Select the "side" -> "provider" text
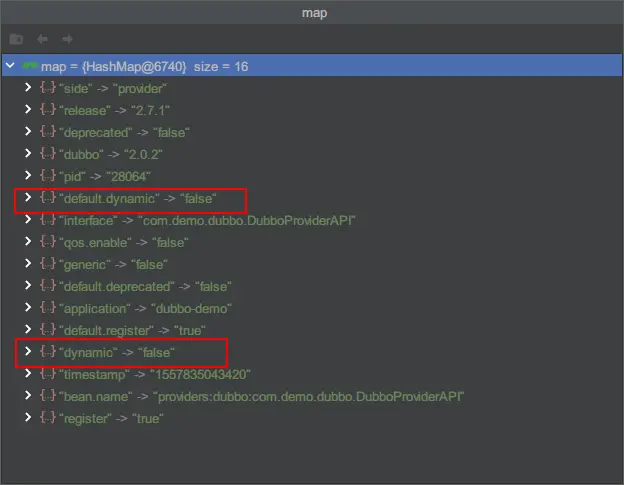Image resolution: width=624 pixels, height=485 pixels. click(x=113, y=88)
